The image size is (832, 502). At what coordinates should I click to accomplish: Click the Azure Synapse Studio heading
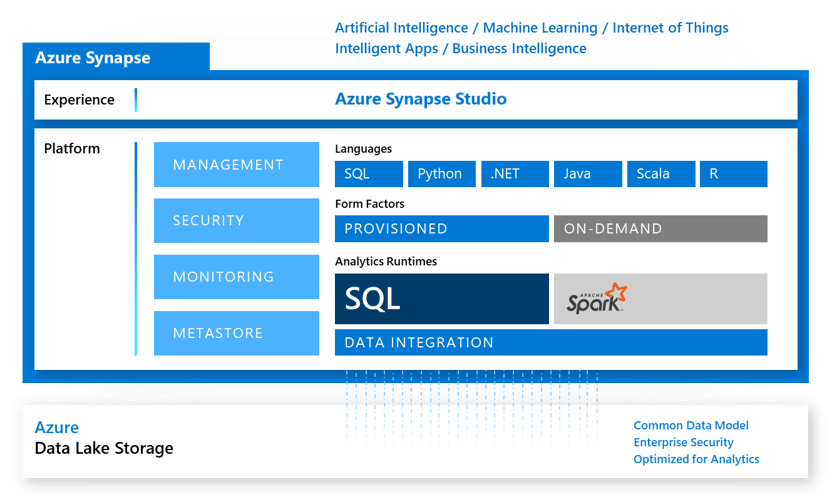tap(421, 99)
